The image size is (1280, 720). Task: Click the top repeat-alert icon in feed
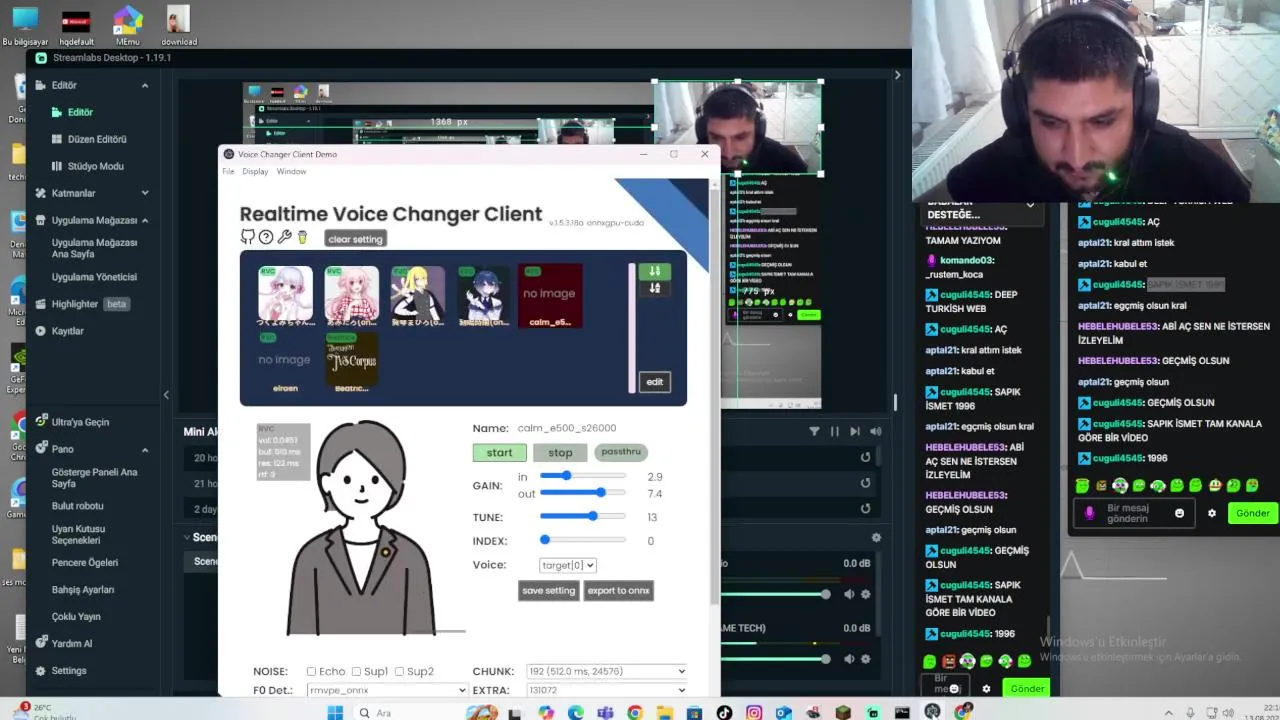point(866,457)
